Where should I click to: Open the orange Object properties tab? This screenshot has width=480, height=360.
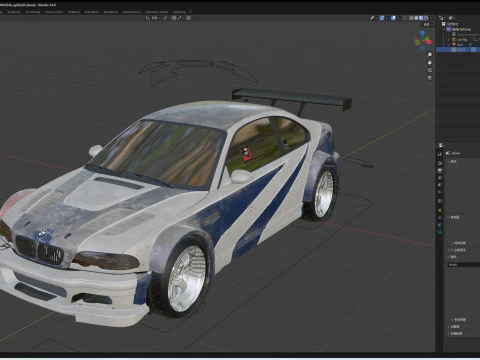(440, 210)
